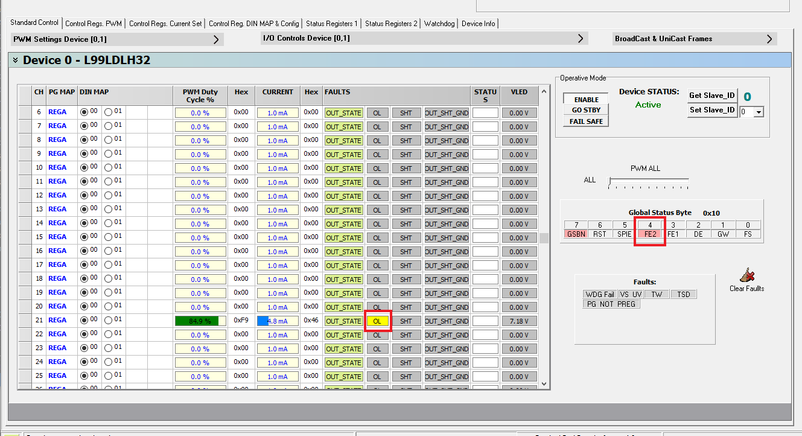
Task: Click the Clear Faults broom icon
Action: [747, 276]
